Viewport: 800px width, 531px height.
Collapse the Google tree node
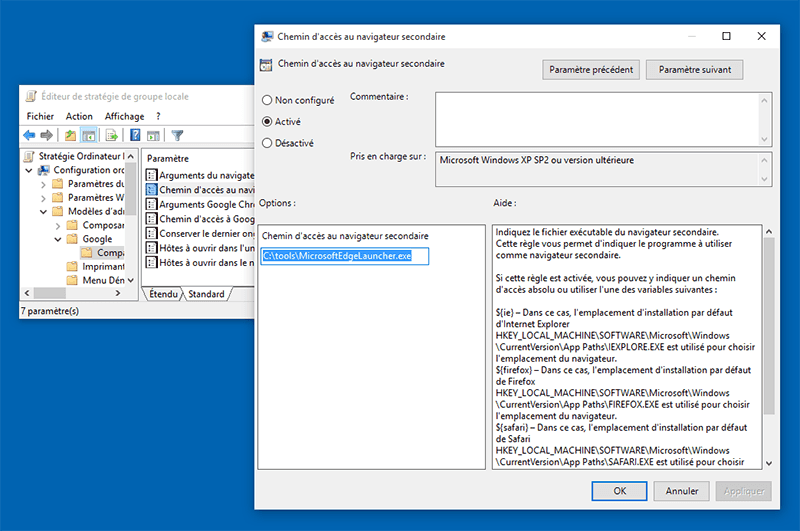(x=58, y=239)
